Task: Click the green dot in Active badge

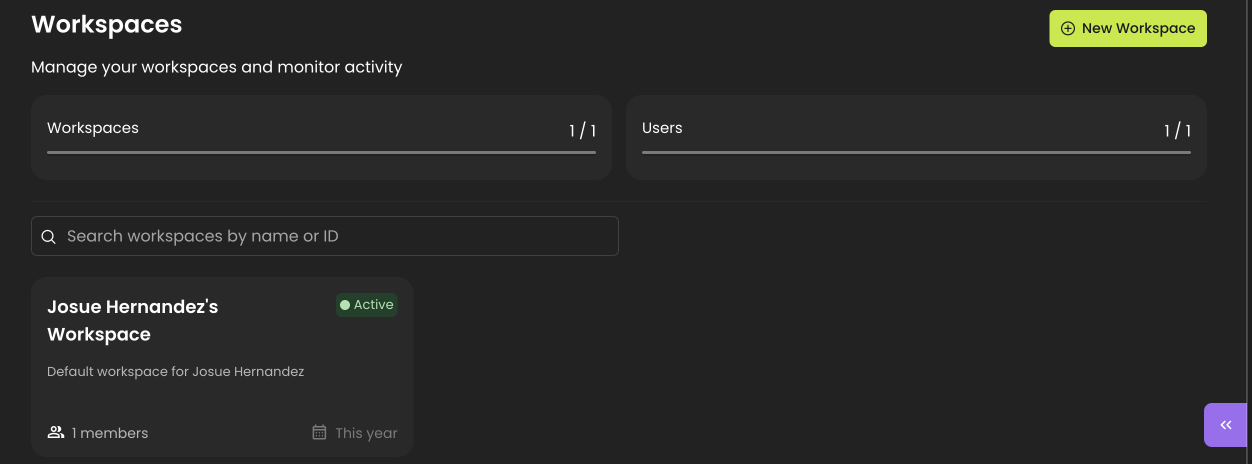Action: [x=345, y=305]
